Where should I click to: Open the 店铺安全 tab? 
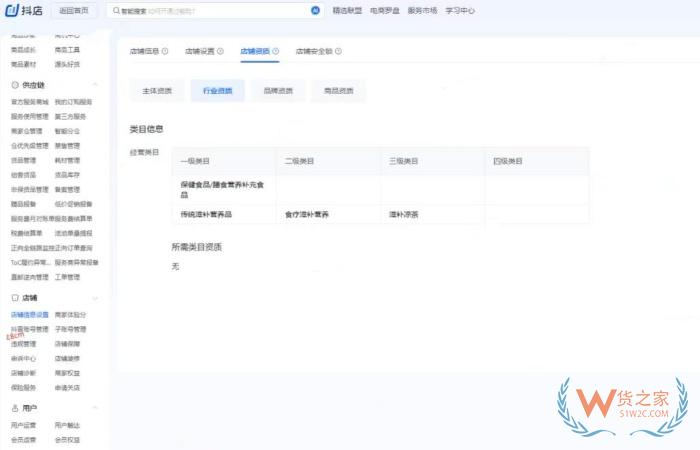314,51
